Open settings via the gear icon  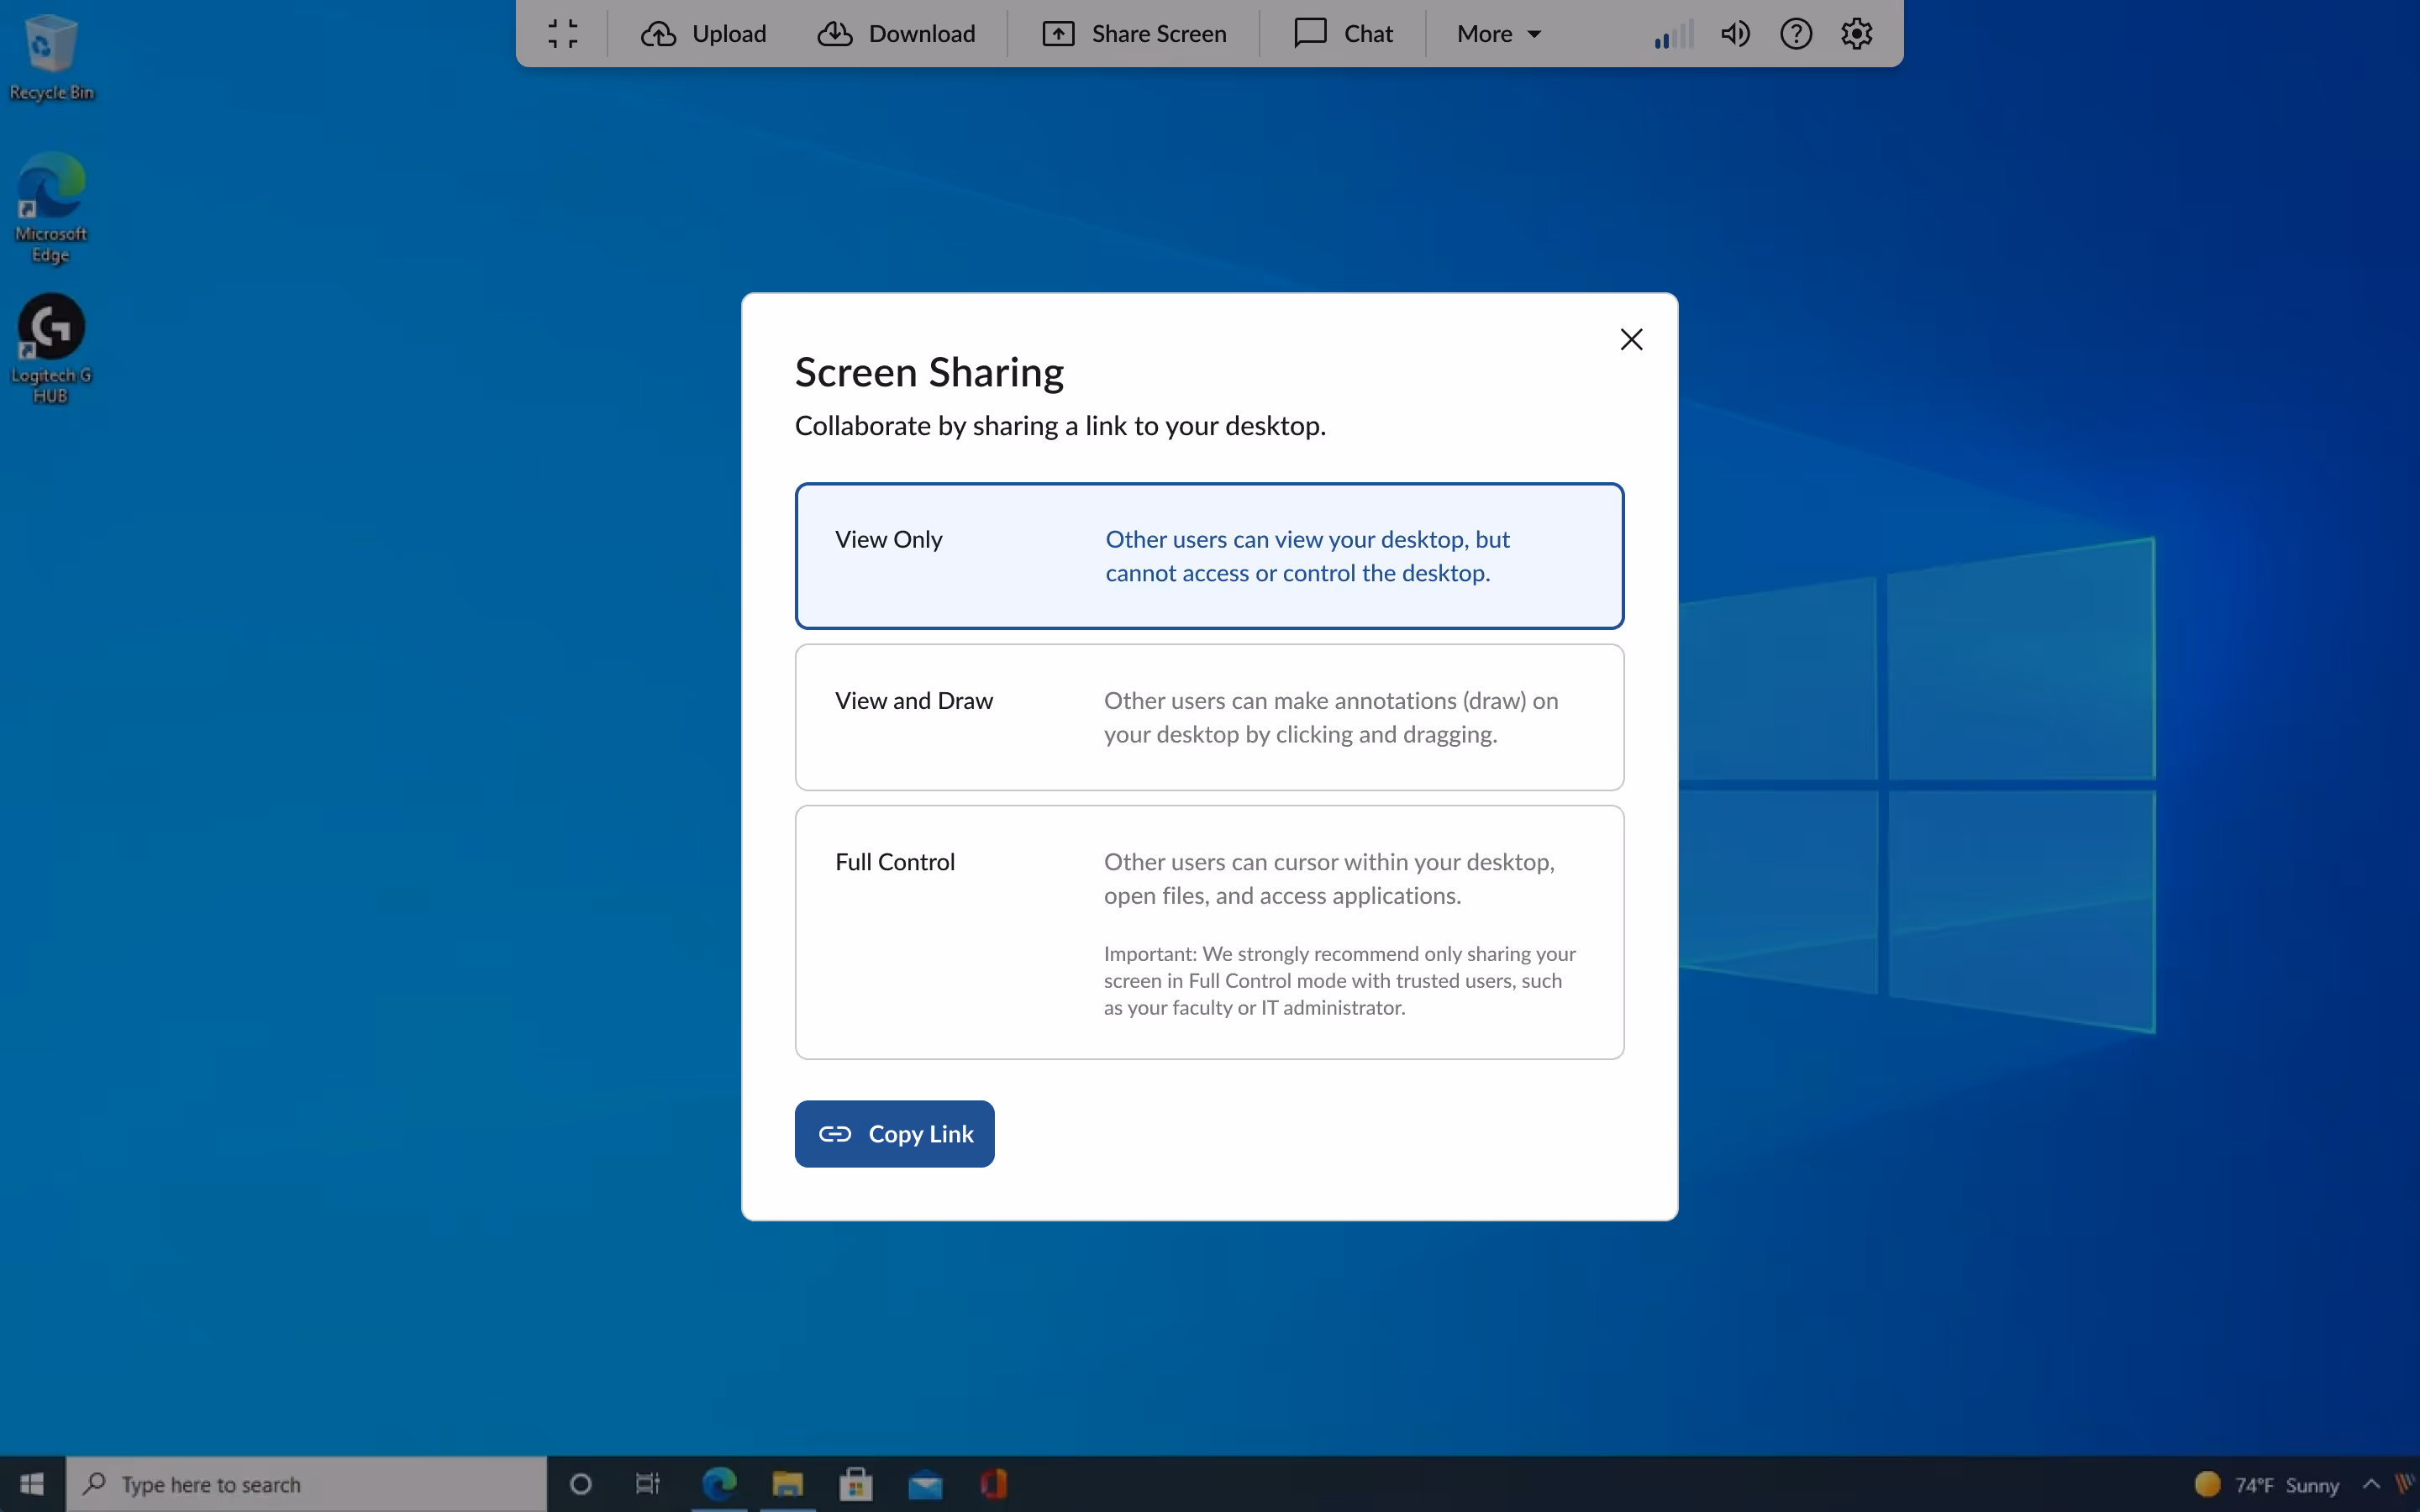pyautogui.click(x=1856, y=33)
